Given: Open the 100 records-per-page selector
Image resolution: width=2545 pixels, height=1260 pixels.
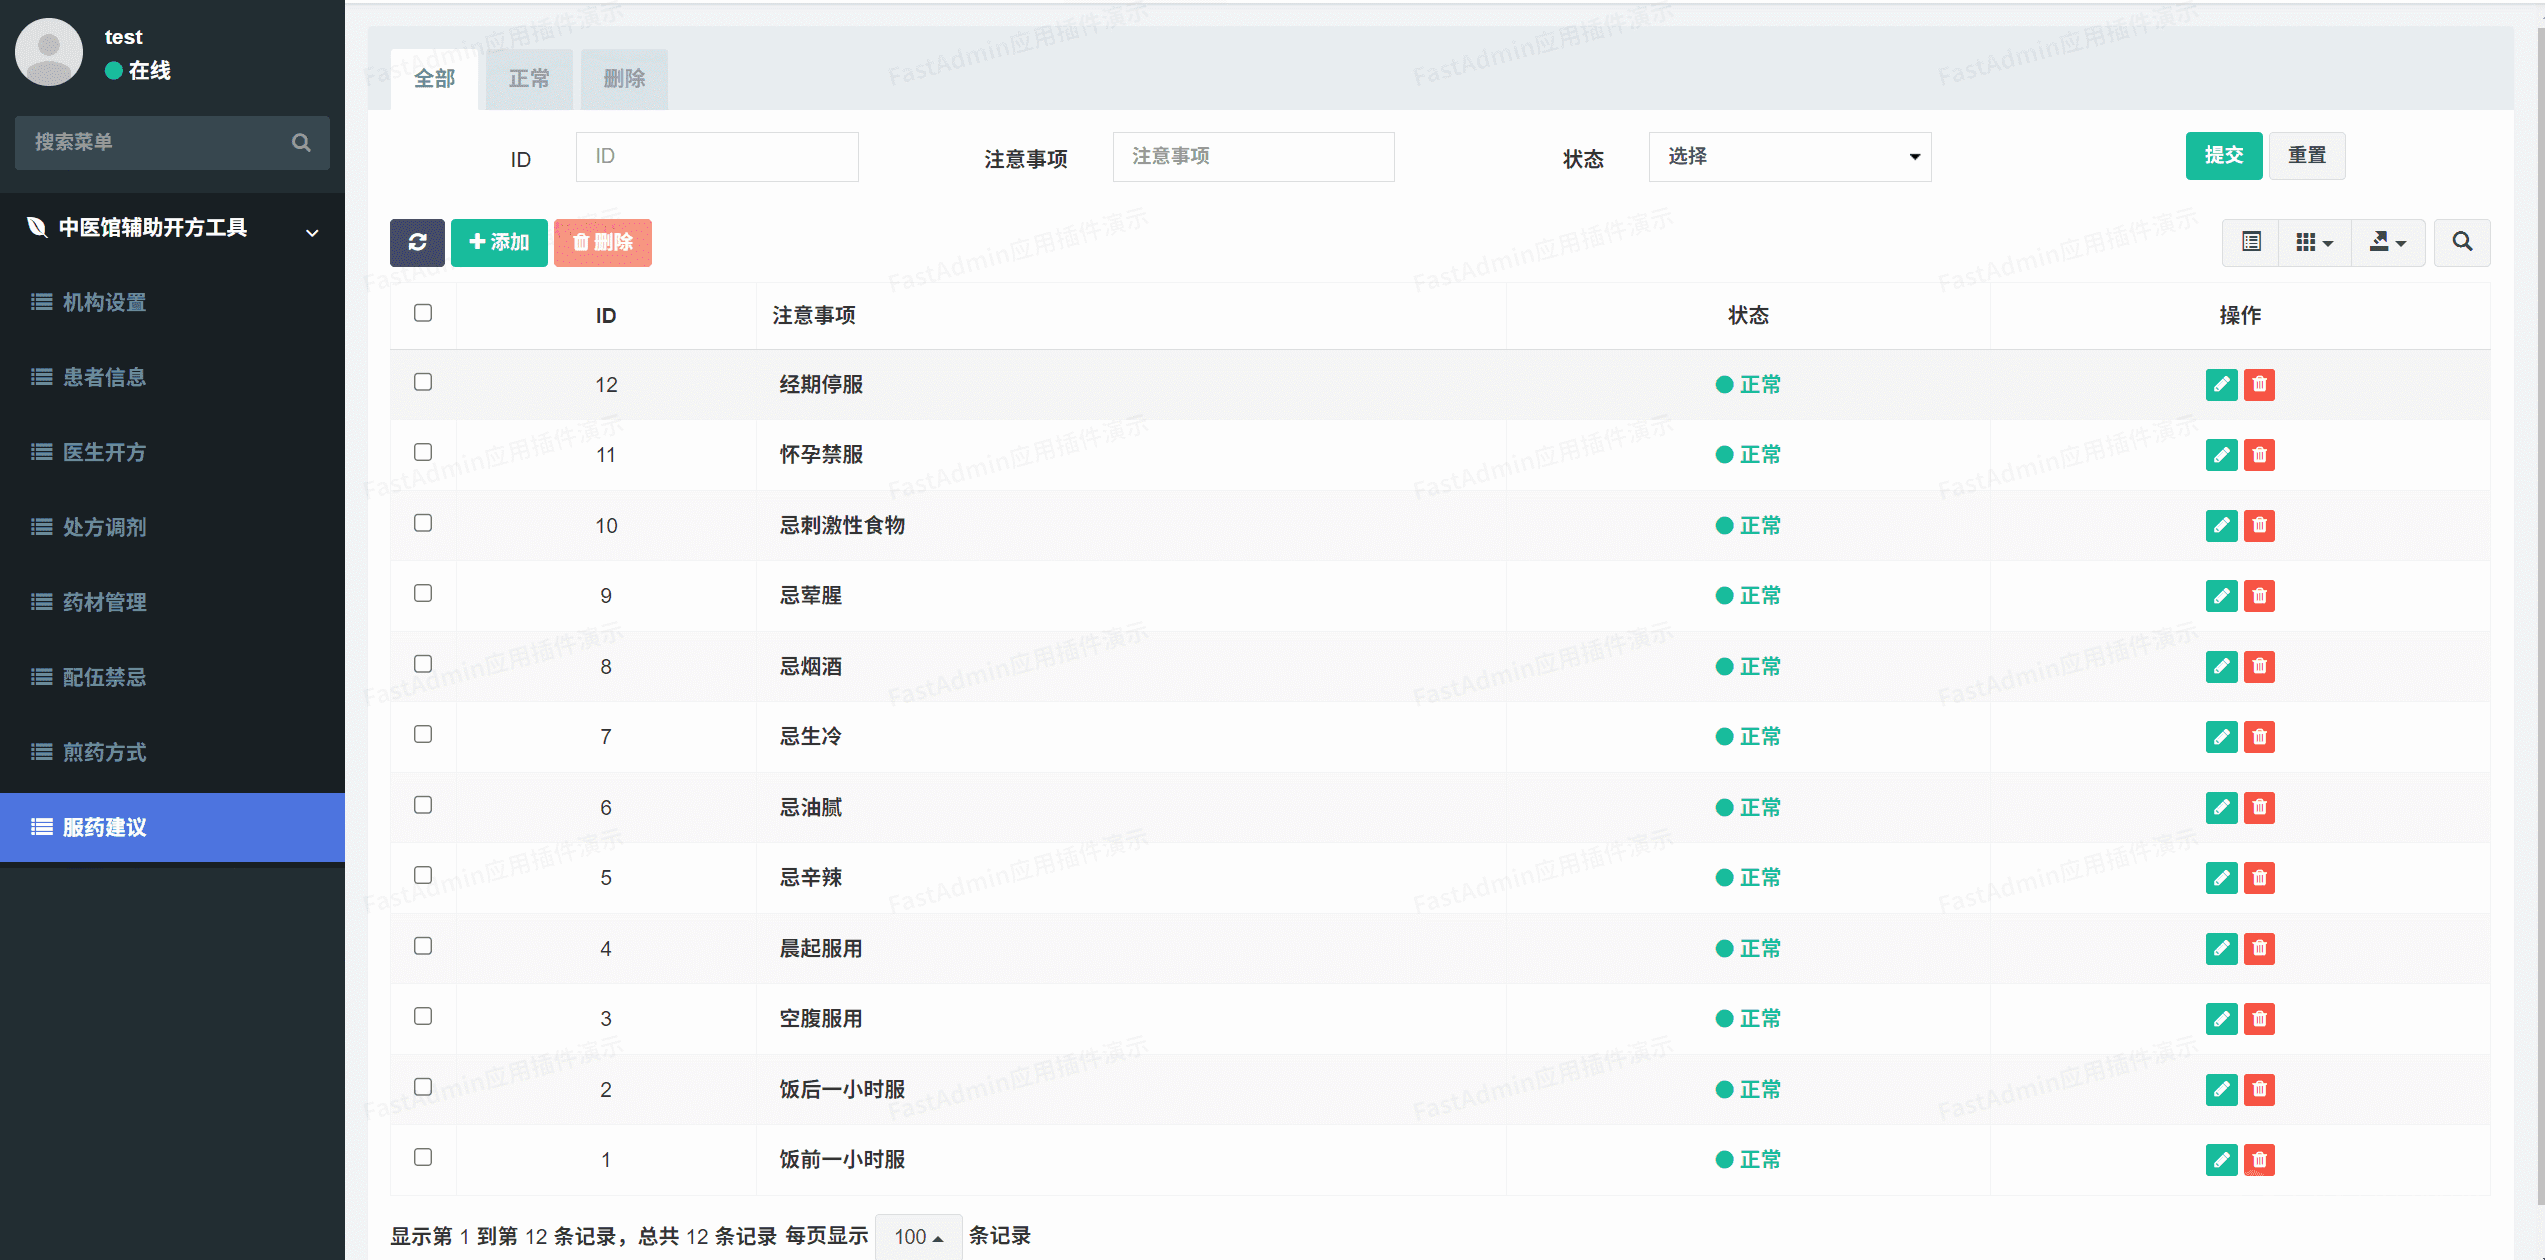Looking at the screenshot, I should pyautogui.click(x=918, y=1236).
